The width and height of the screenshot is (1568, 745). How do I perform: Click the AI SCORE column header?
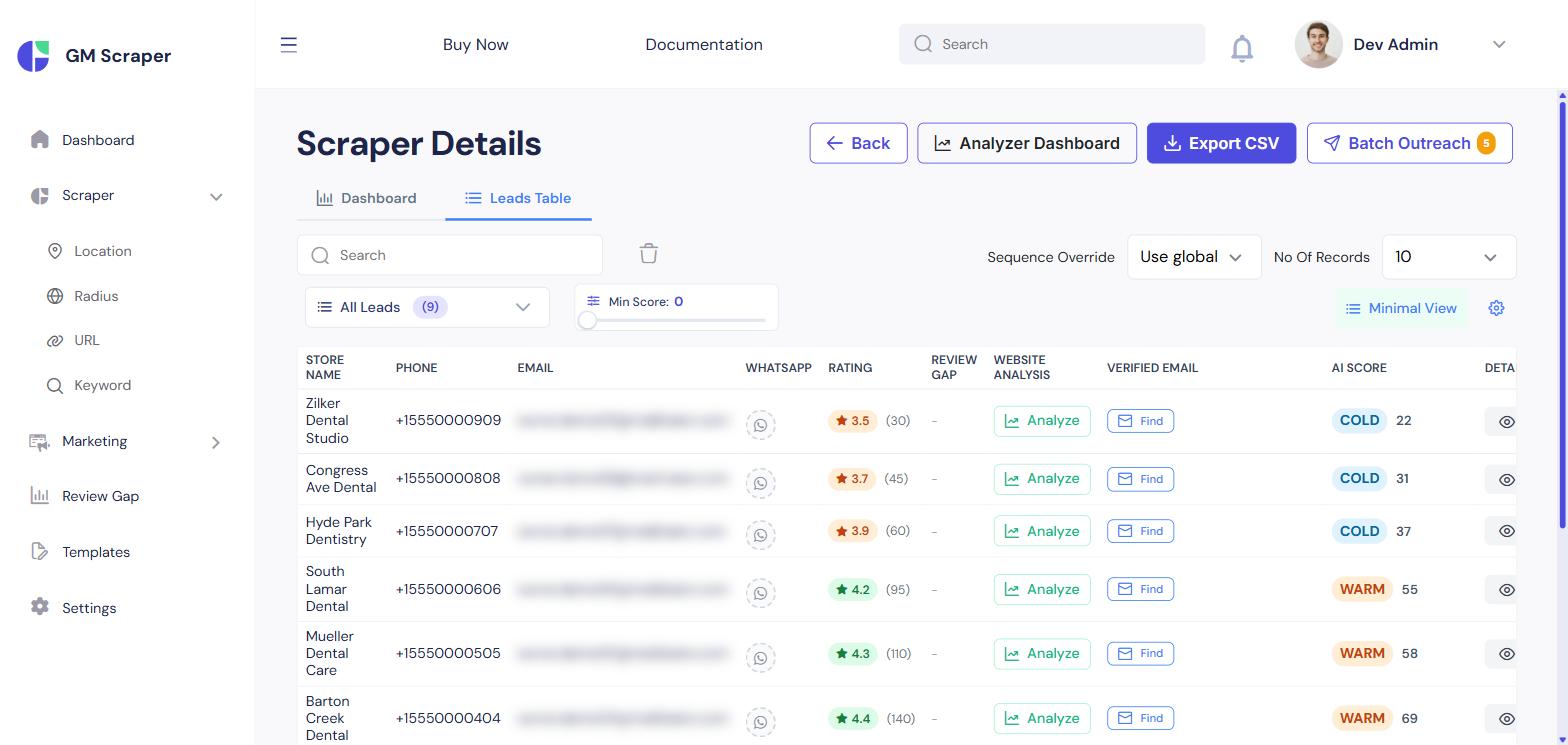coord(1359,368)
